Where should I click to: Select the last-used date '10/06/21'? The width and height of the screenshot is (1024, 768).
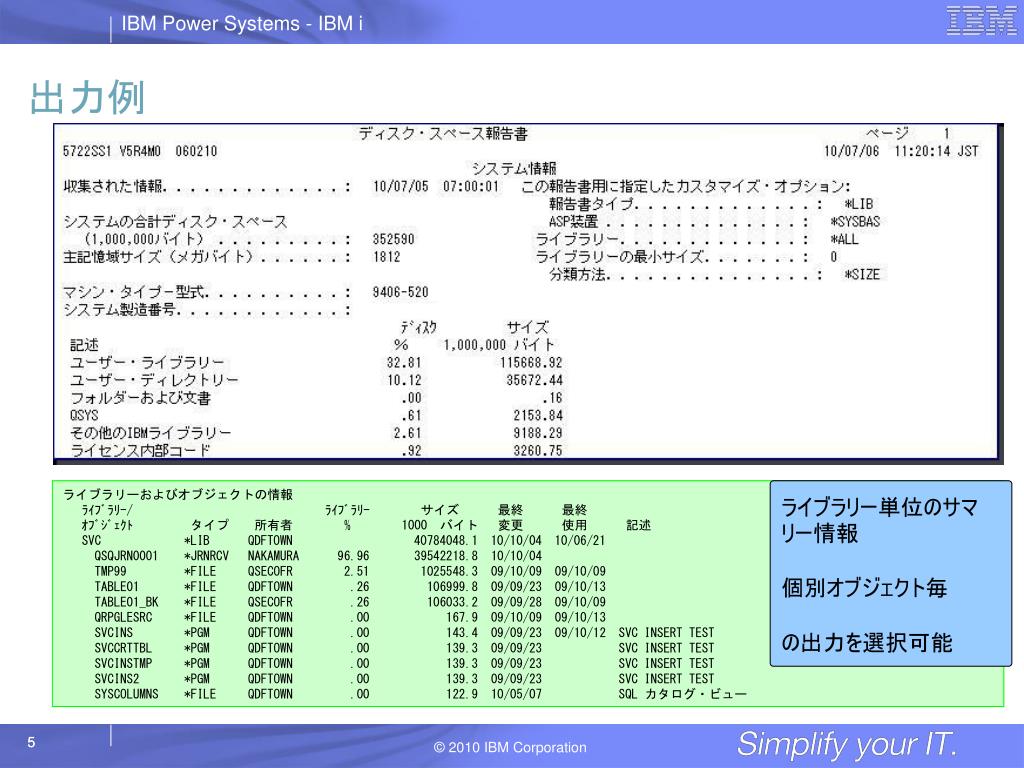coord(580,541)
